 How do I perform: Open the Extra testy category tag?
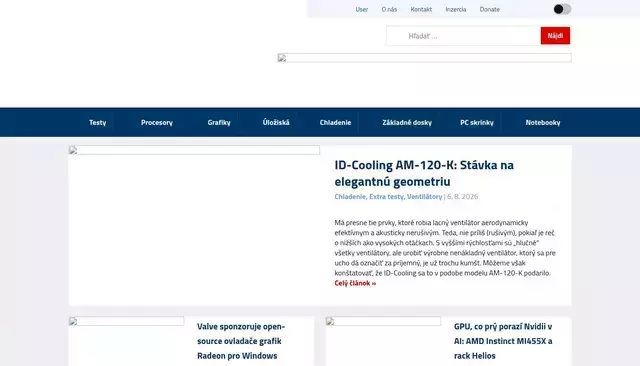click(386, 197)
